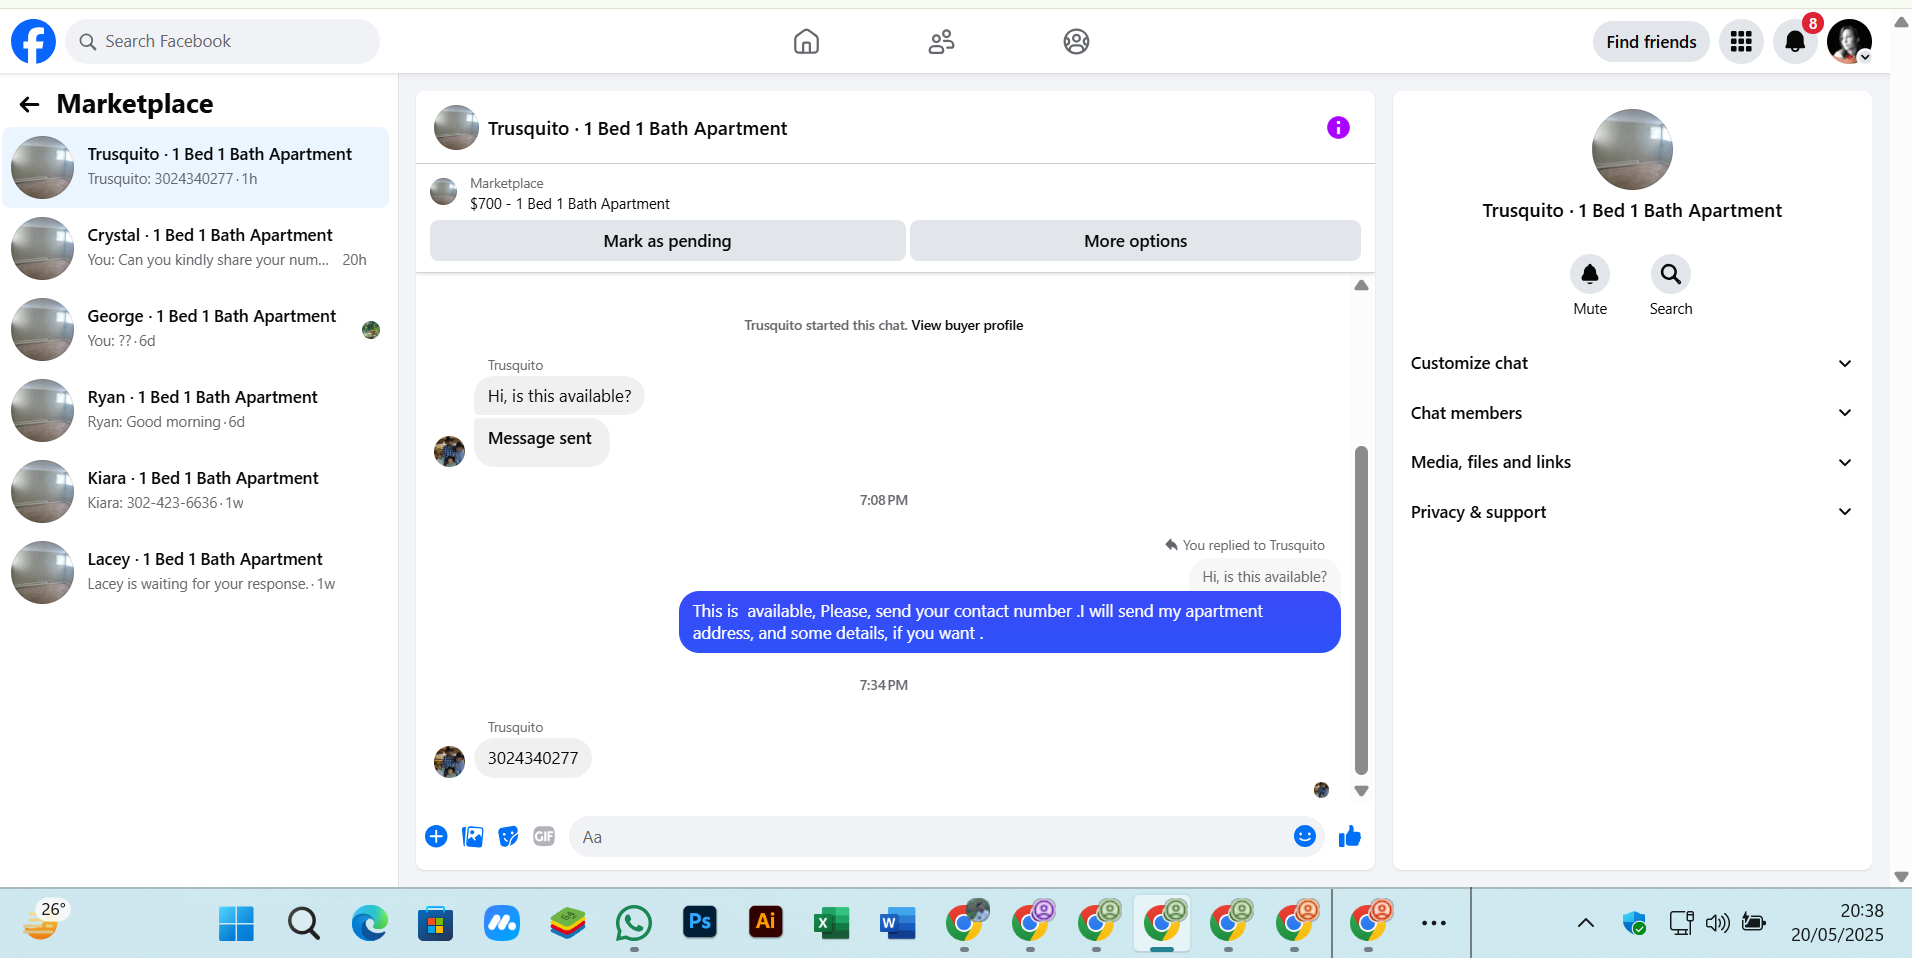Open the notifications bell with 8 badge
Viewport: 1912px width, 958px height.
point(1795,41)
